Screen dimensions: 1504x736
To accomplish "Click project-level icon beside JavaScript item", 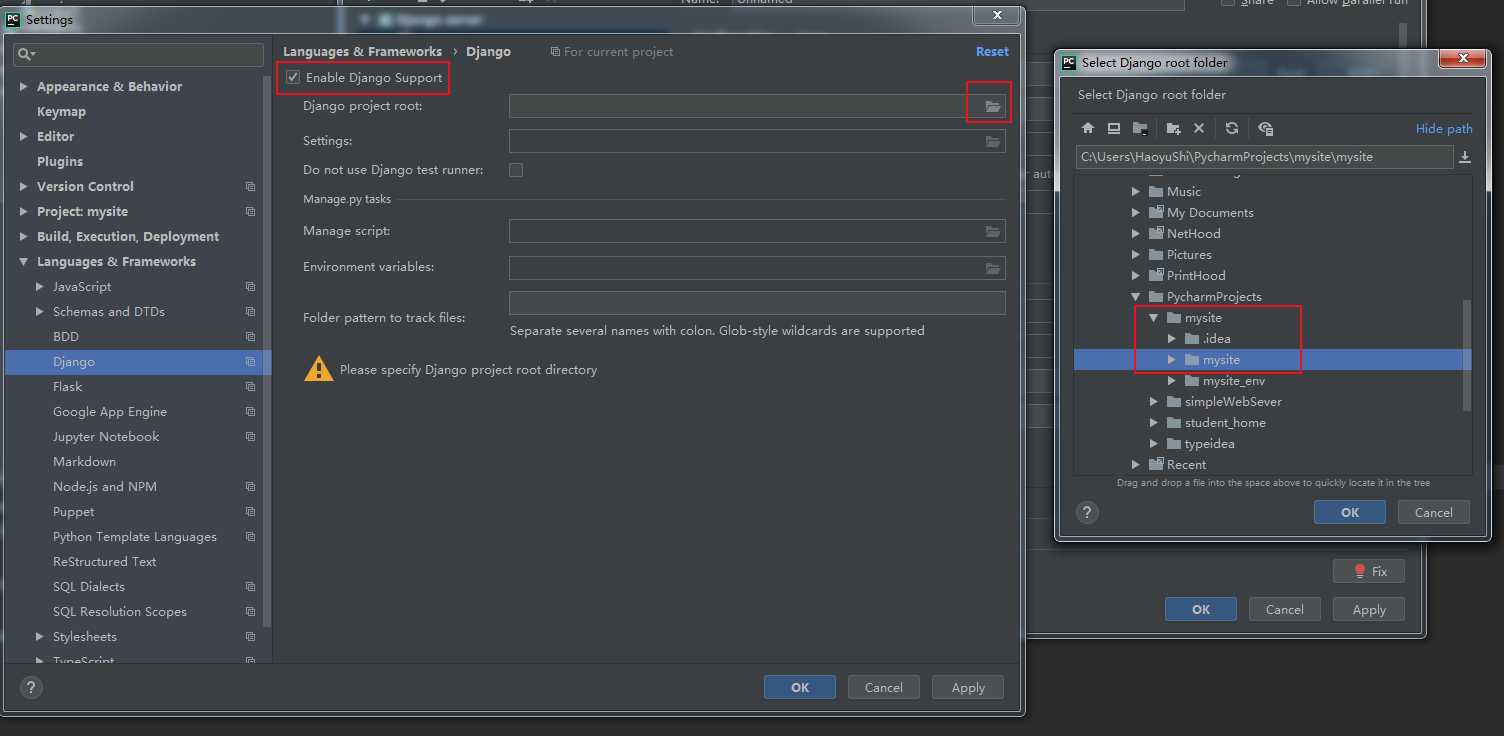I will (x=250, y=287).
